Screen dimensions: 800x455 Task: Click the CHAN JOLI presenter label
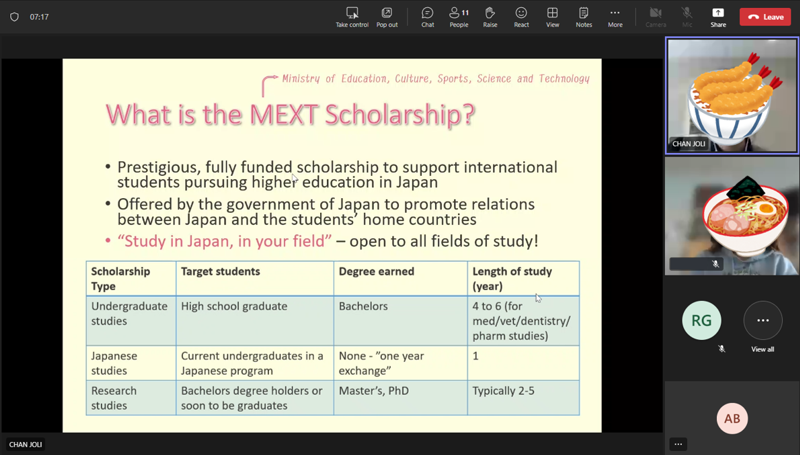(26, 444)
